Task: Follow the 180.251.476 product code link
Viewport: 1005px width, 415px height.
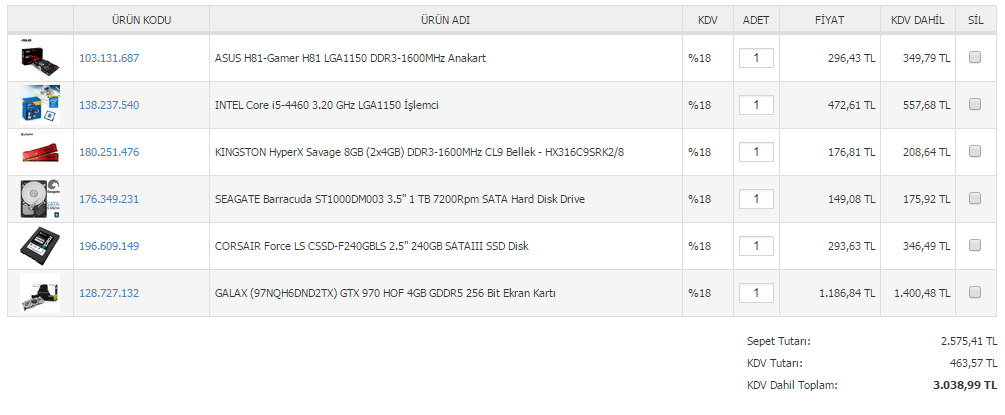Action: tap(109, 152)
